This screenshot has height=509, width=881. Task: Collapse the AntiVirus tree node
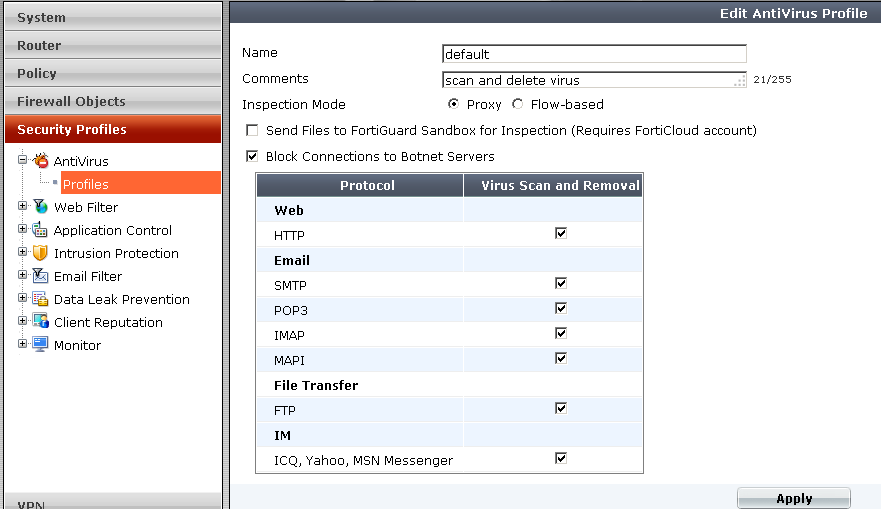coord(22,160)
